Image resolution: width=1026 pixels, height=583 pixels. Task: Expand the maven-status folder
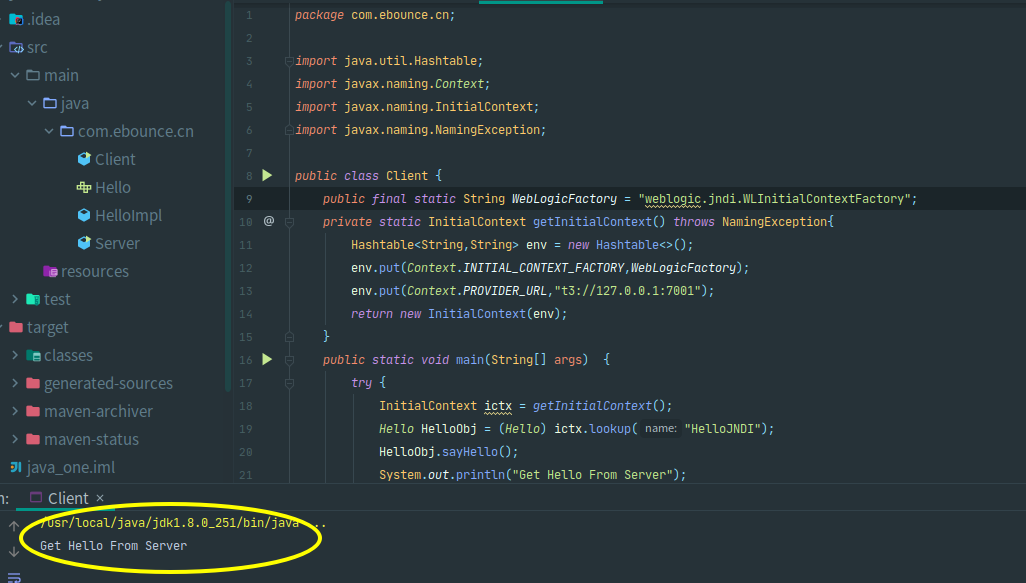click(15, 439)
